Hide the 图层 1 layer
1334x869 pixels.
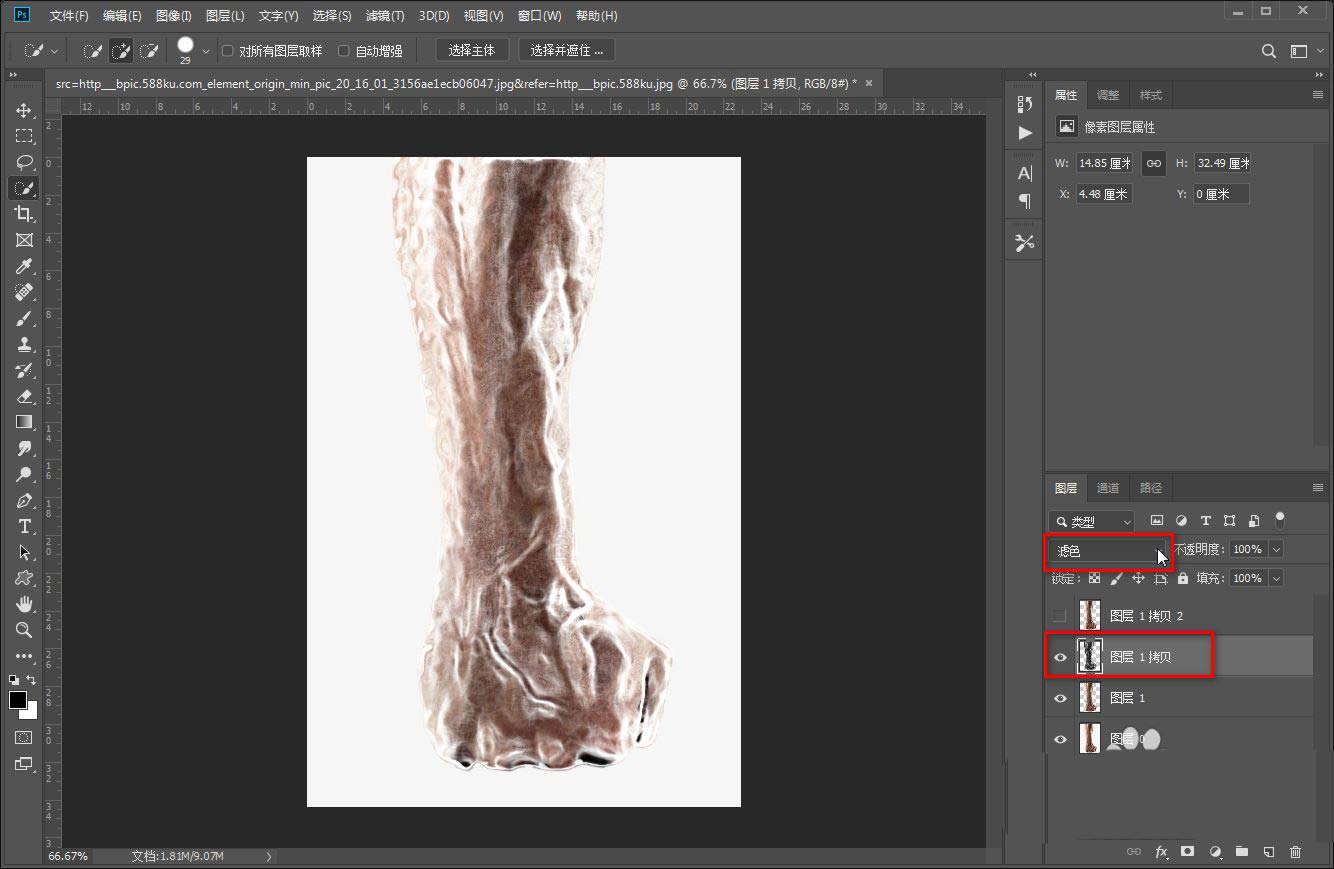(x=1060, y=698)
